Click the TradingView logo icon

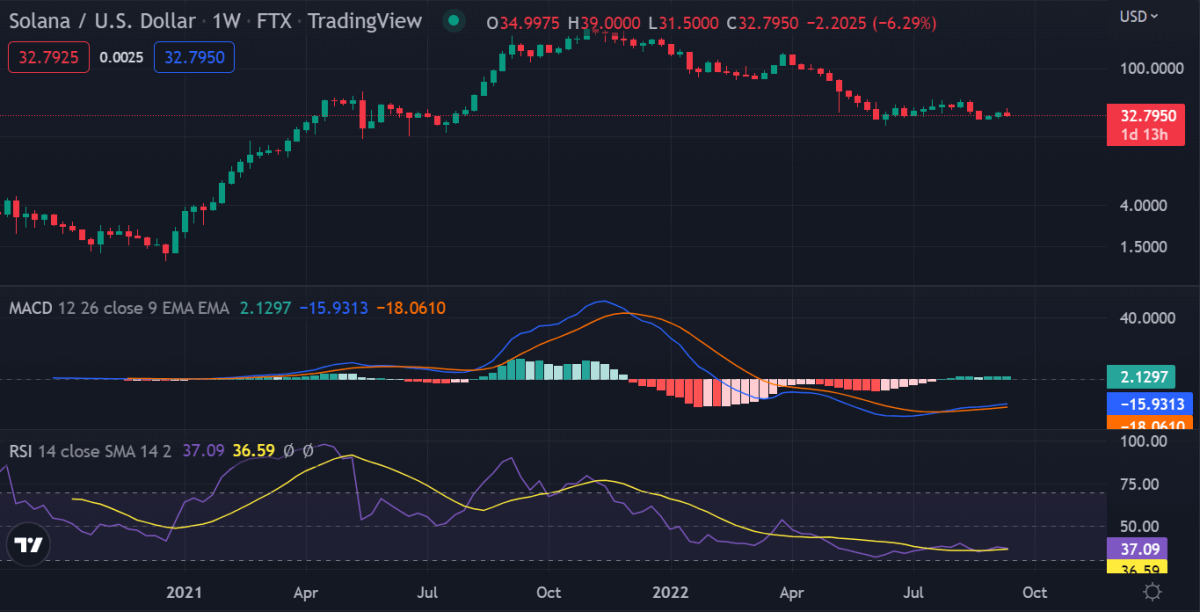pos(28,545)
